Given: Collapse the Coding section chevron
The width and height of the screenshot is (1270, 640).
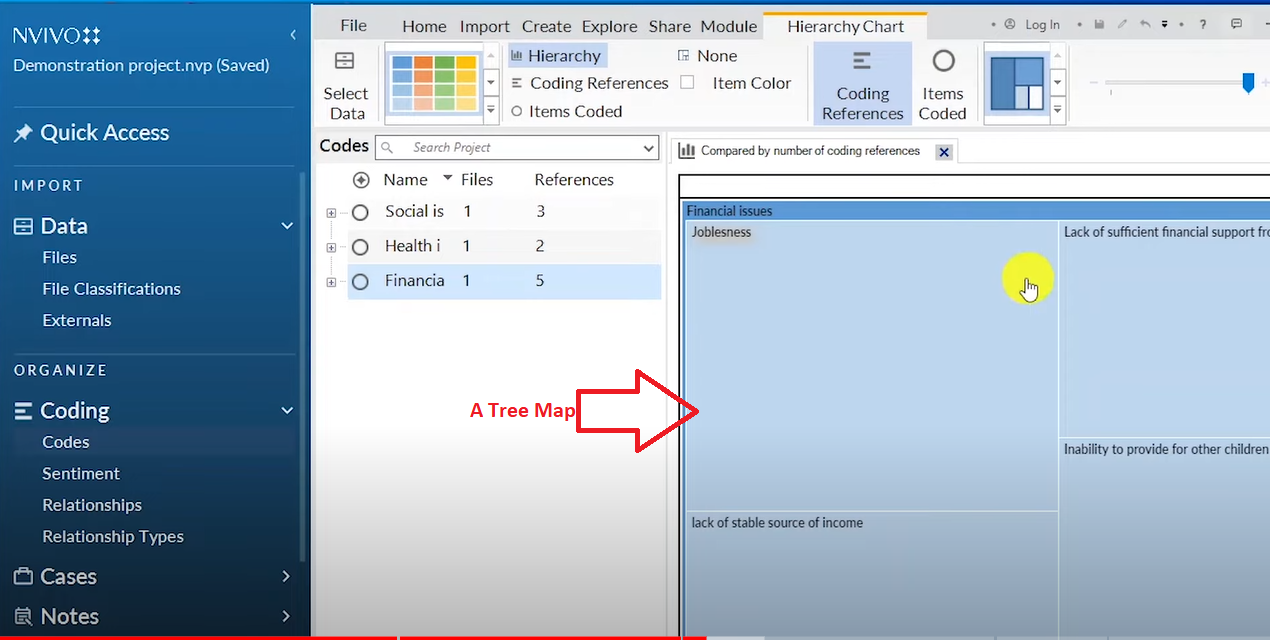Looking at the screenshot, I should [x=287, y=411].
